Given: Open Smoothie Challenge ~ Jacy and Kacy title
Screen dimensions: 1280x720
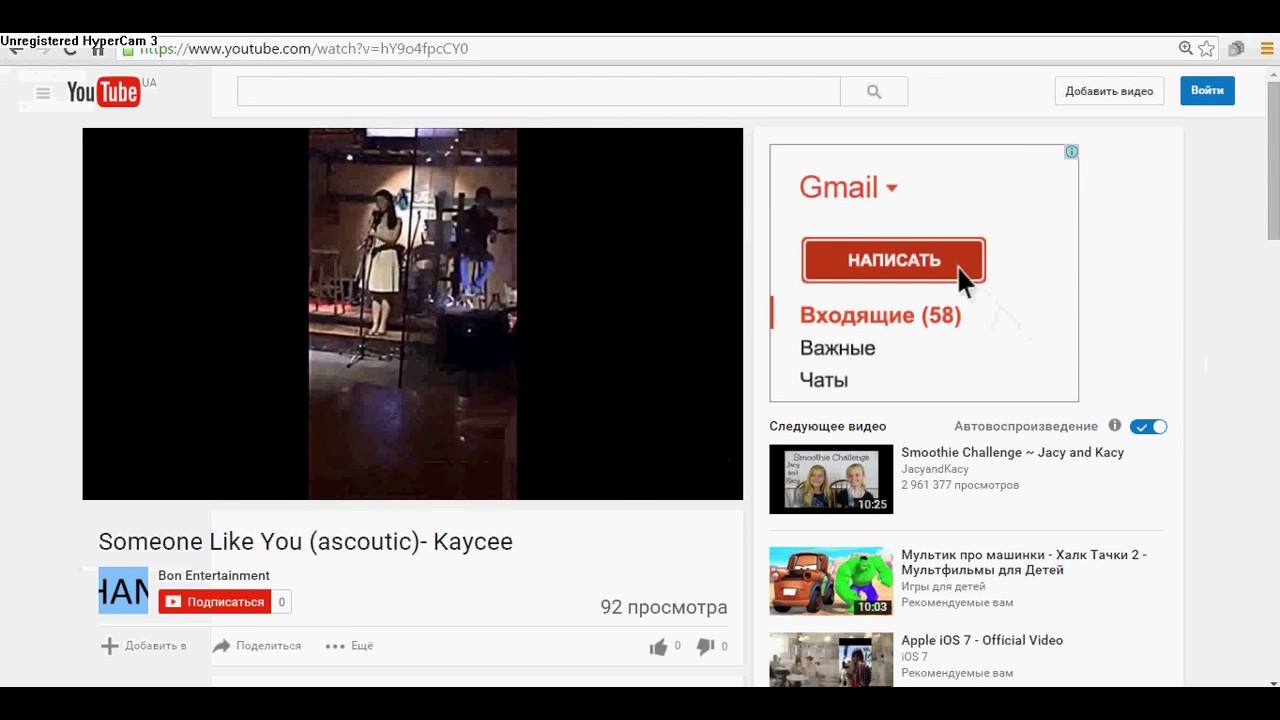Looking at the screenshot, I should [x=1012, y=453].
